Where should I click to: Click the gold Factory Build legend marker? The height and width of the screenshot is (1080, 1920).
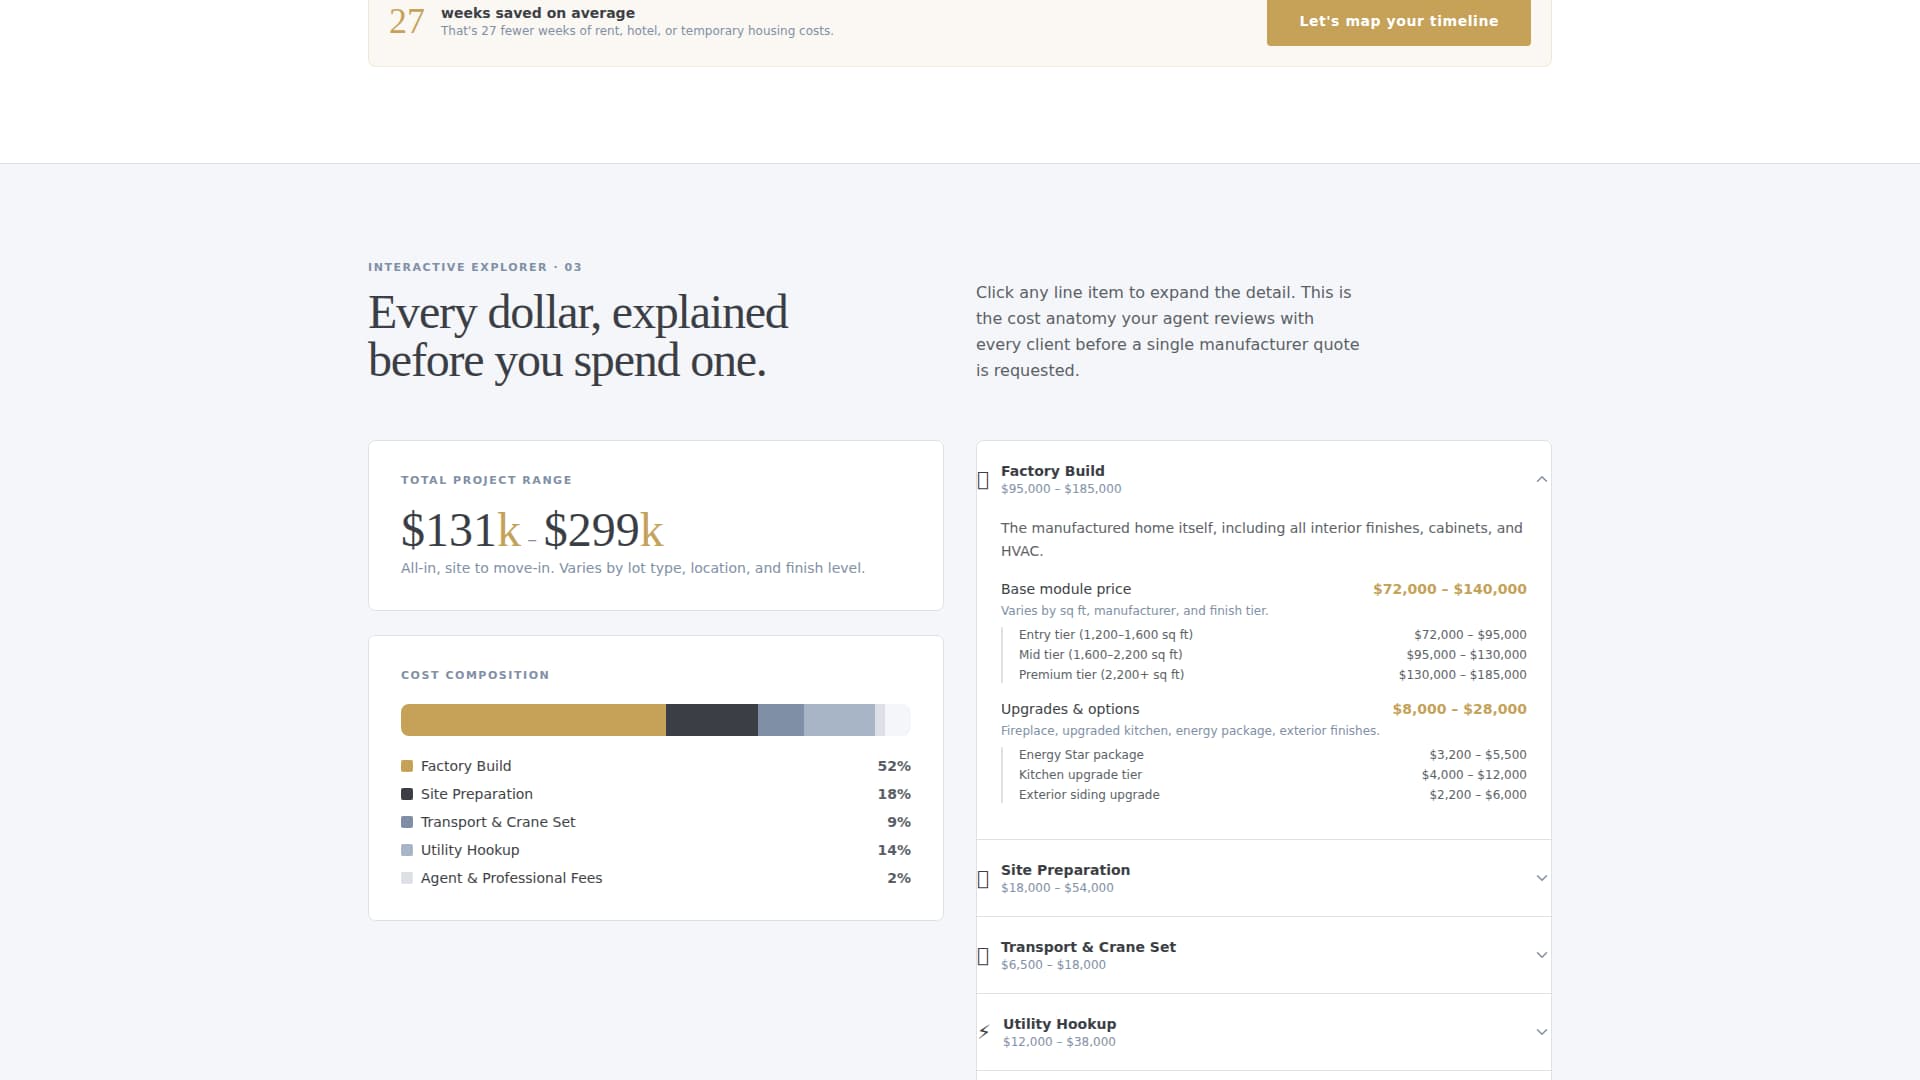click(406, 766)
